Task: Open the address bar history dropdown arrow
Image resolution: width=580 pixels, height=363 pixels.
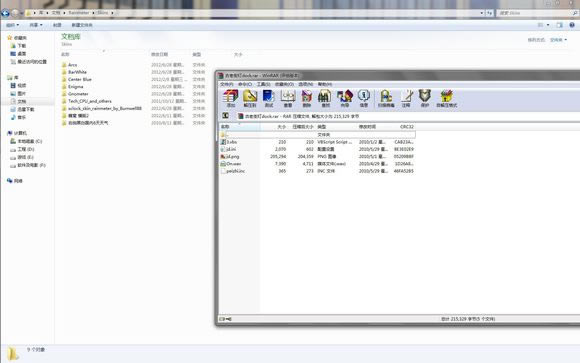Action: 482,13
